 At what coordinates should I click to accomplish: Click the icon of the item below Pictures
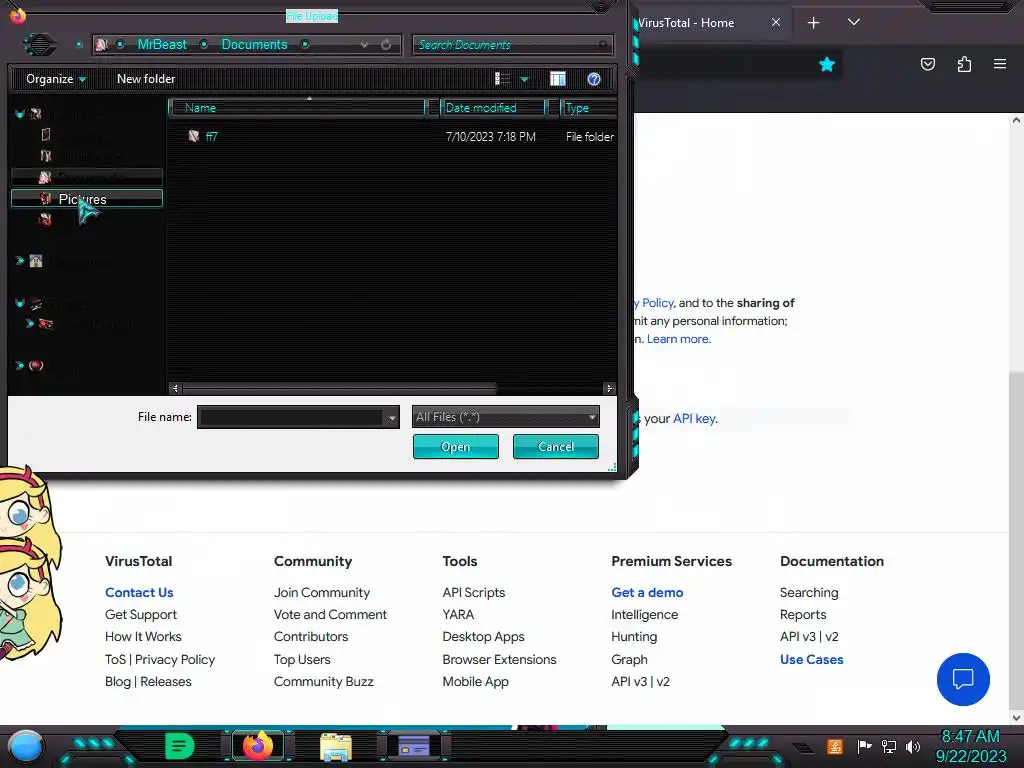point(45,219)
